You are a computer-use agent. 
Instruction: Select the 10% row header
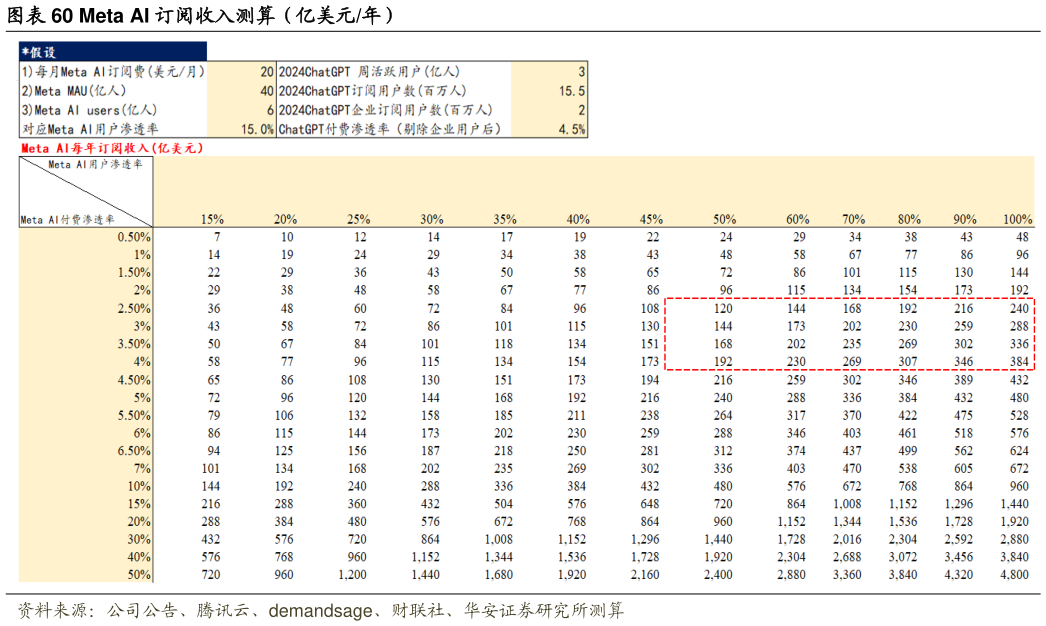click(x=139, y=486)
